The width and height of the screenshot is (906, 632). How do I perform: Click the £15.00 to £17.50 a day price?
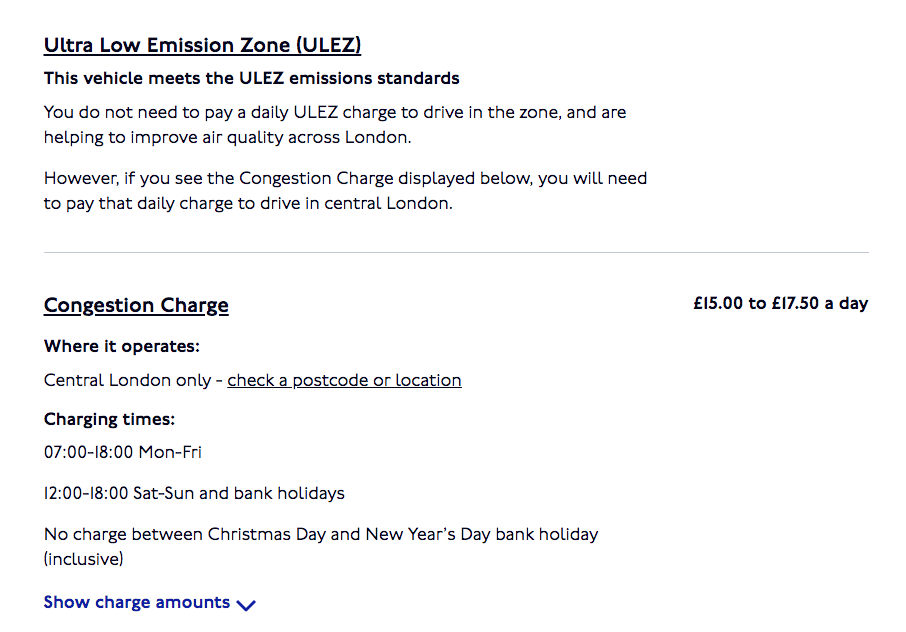tap(781, 303)
